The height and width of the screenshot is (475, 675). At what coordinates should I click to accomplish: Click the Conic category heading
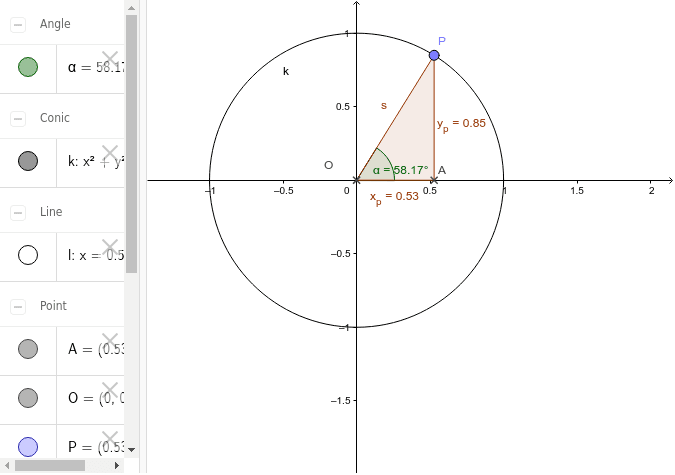(x=55, y=118)
